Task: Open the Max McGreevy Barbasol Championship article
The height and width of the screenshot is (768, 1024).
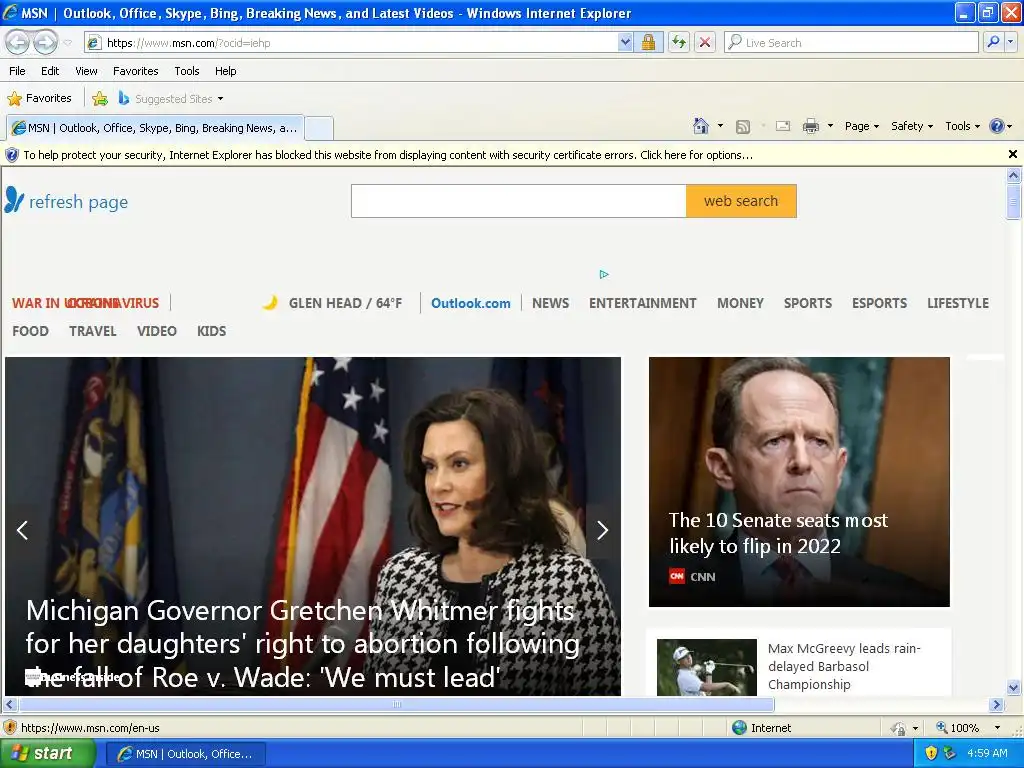Action: pyautogui.click(x=844, y=666)
